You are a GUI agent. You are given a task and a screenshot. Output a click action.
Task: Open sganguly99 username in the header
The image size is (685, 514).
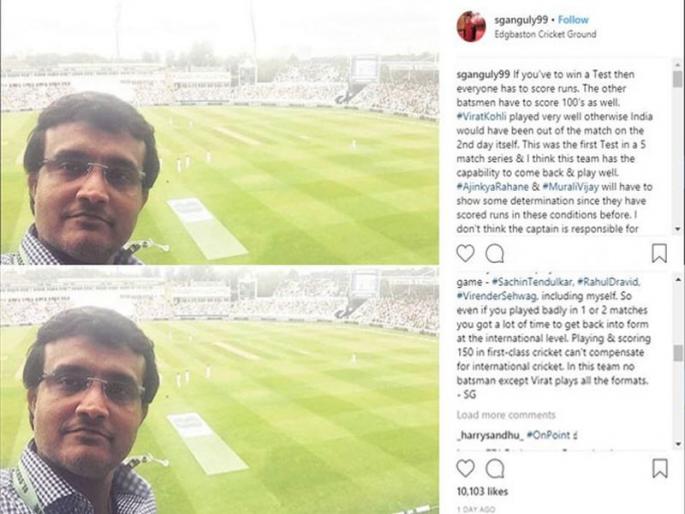click(520, 20)
